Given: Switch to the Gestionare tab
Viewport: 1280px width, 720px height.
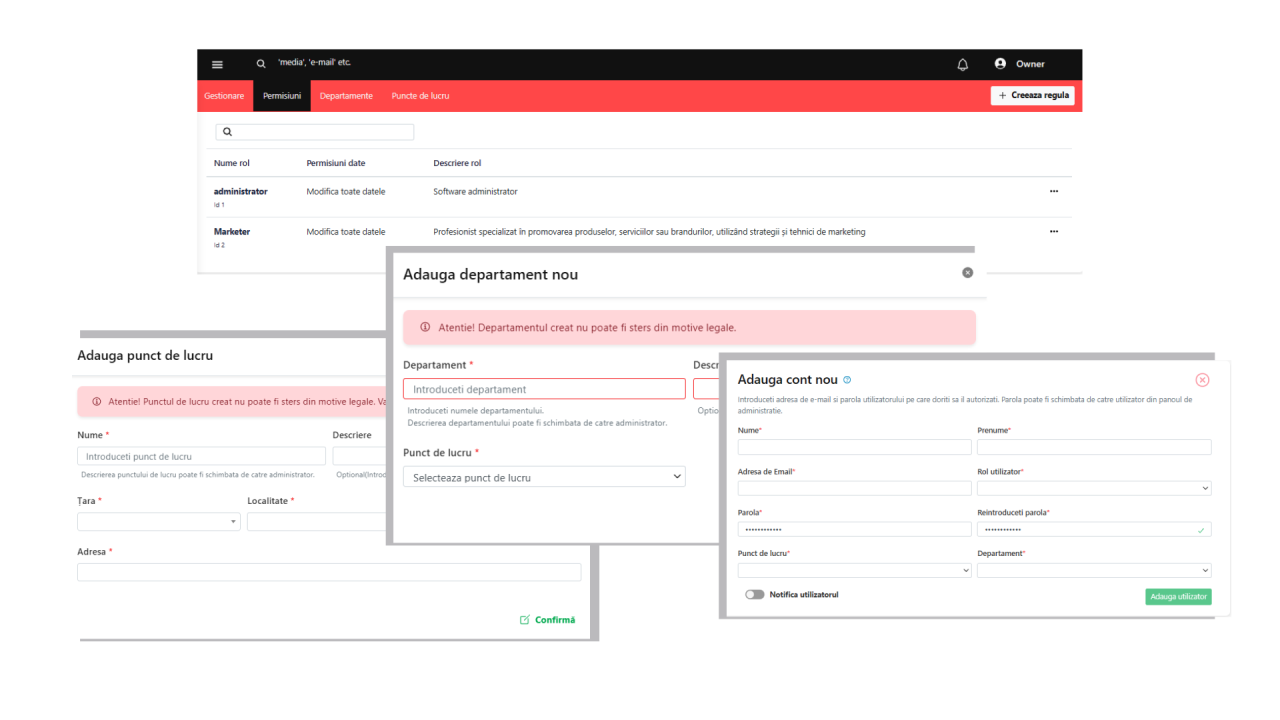Looking at the screenshot, I should (x=224, y=96).
